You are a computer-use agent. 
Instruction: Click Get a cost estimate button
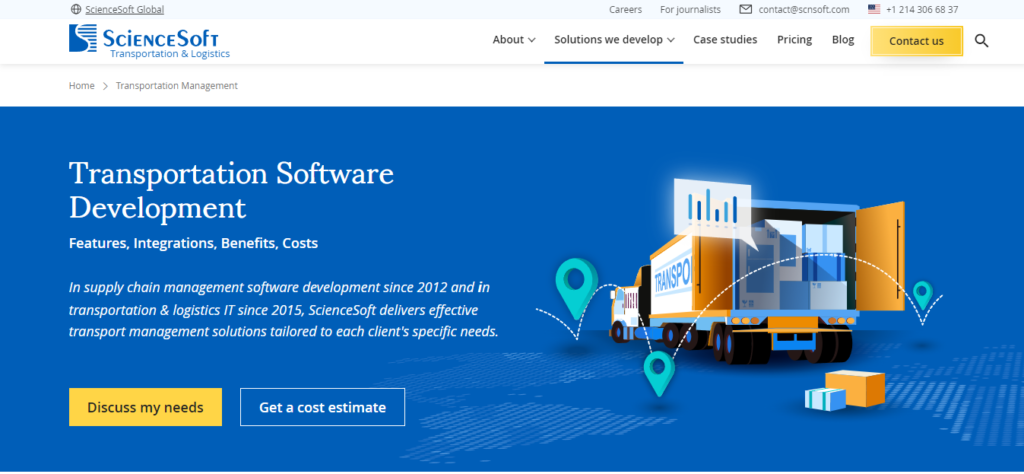323,407
